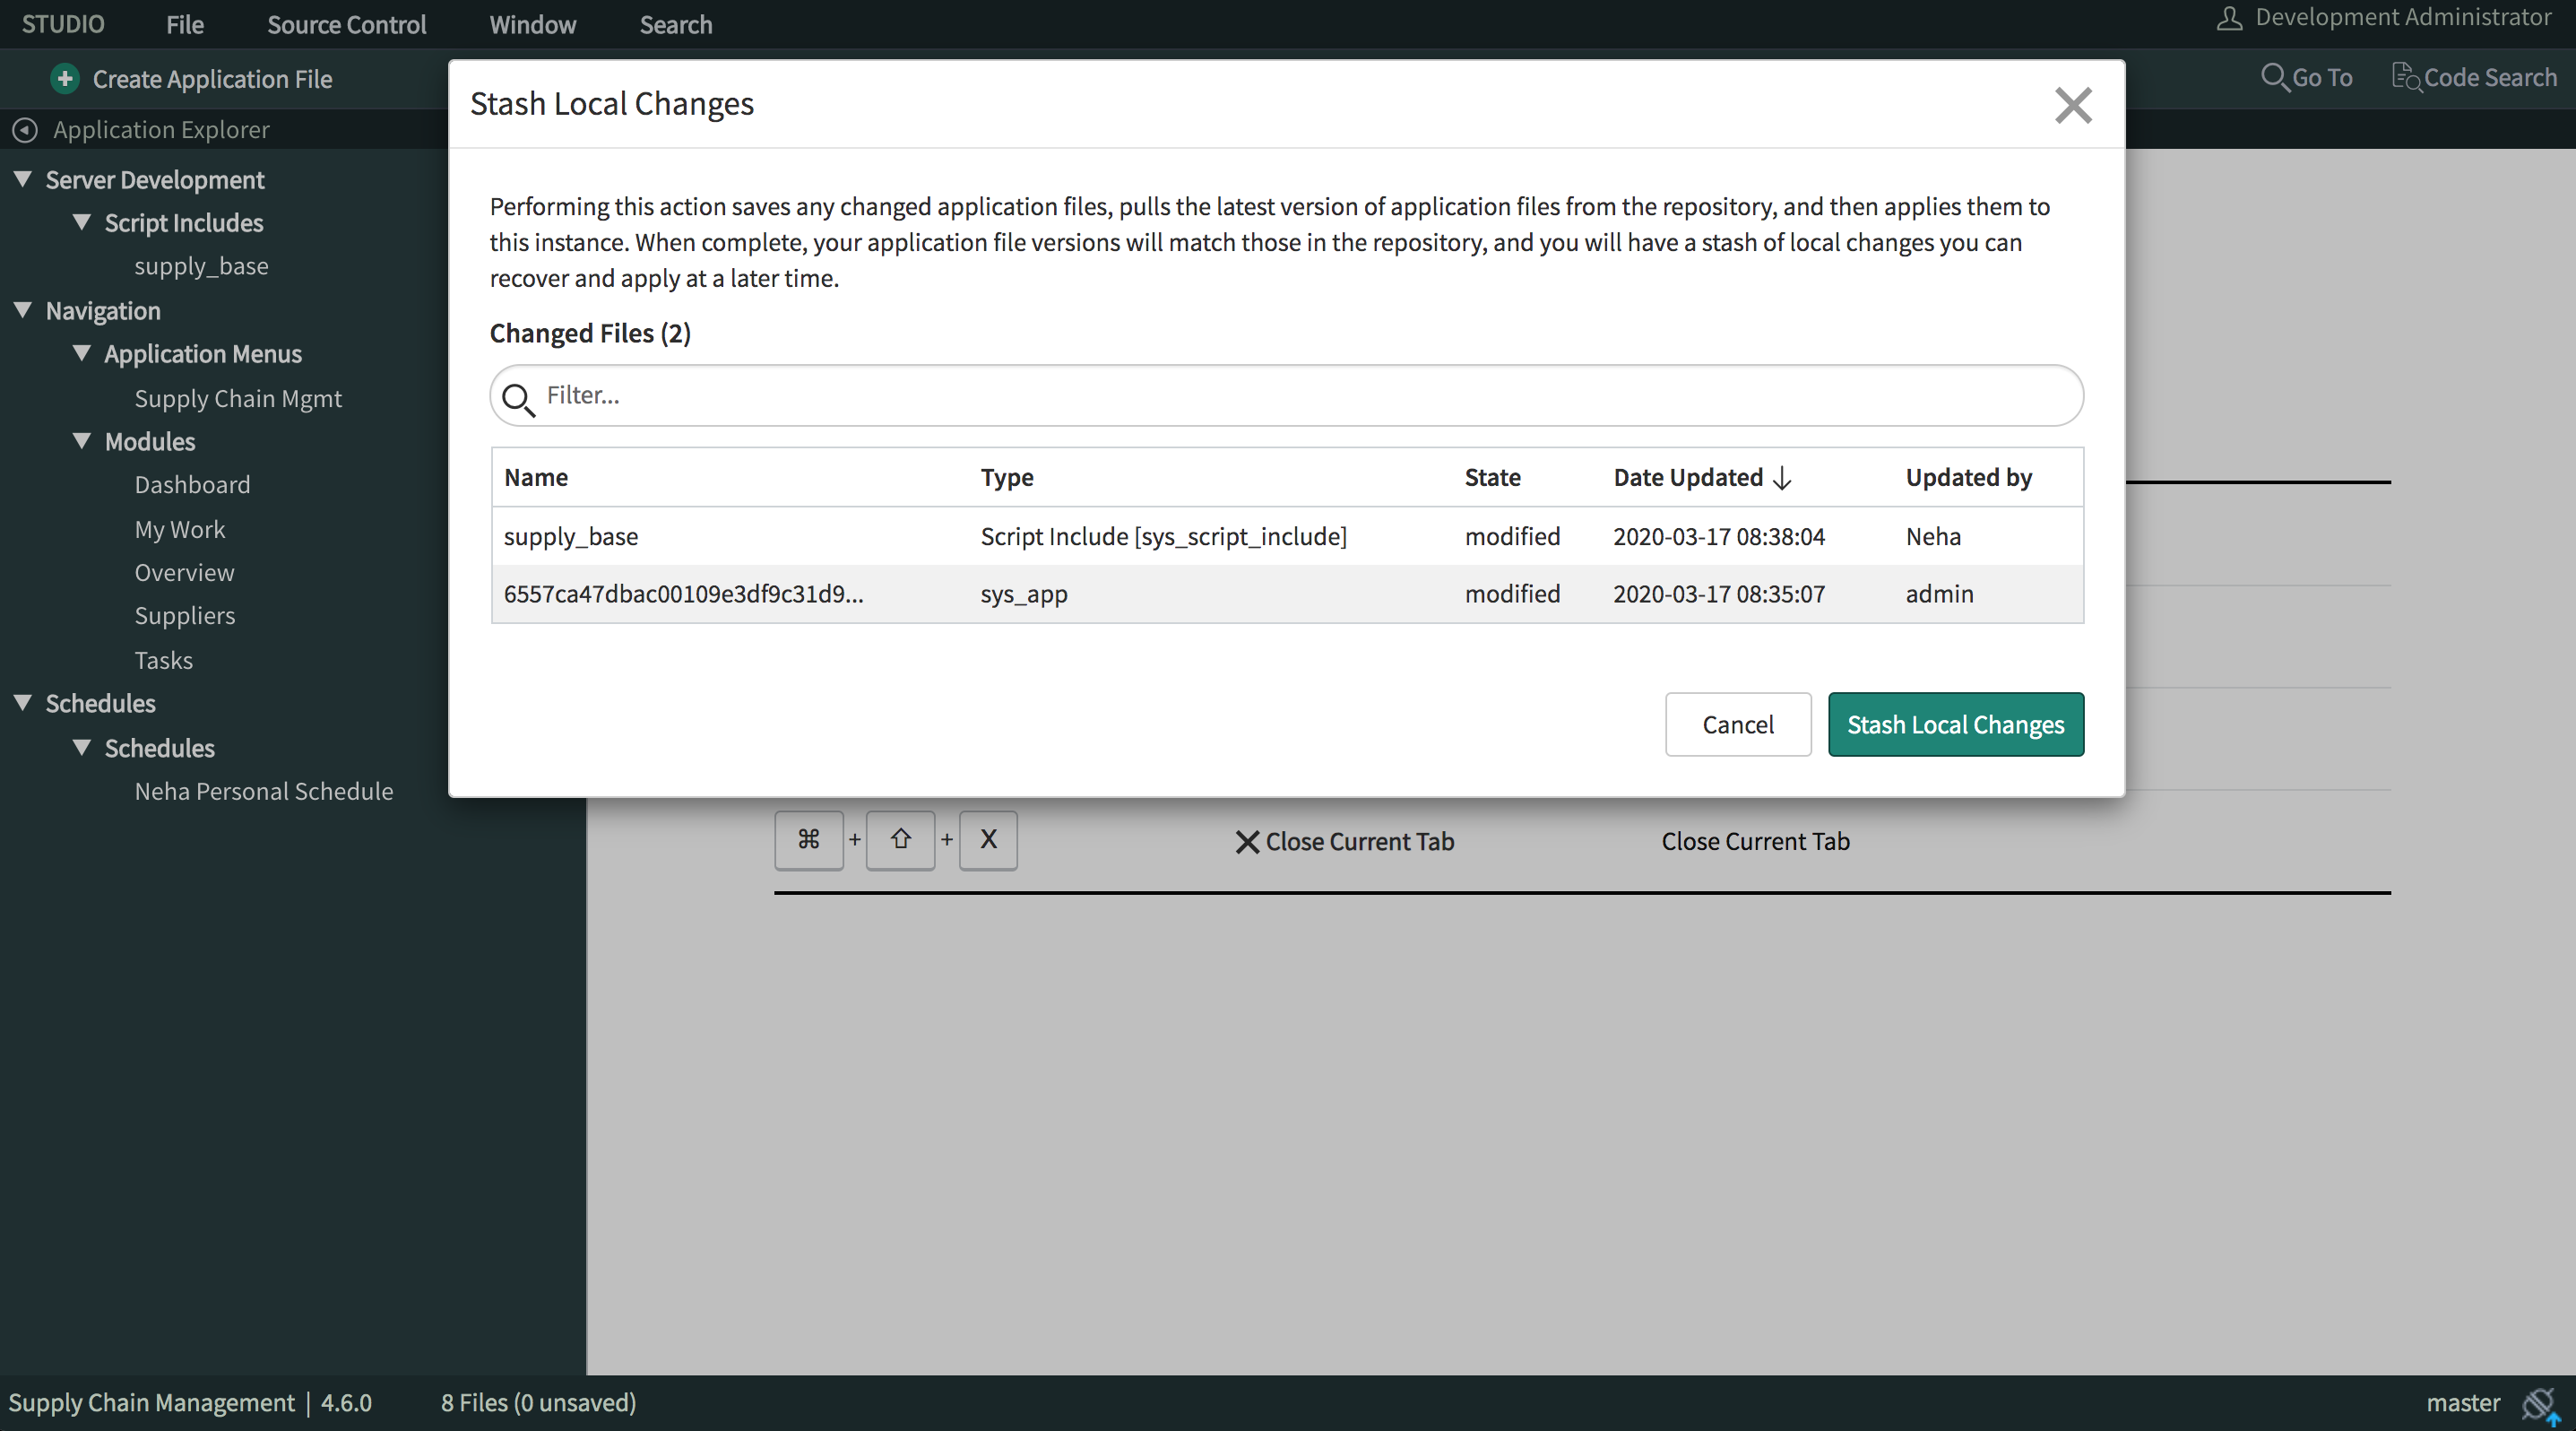Click the X key shortcut badge

coord(988,840)
